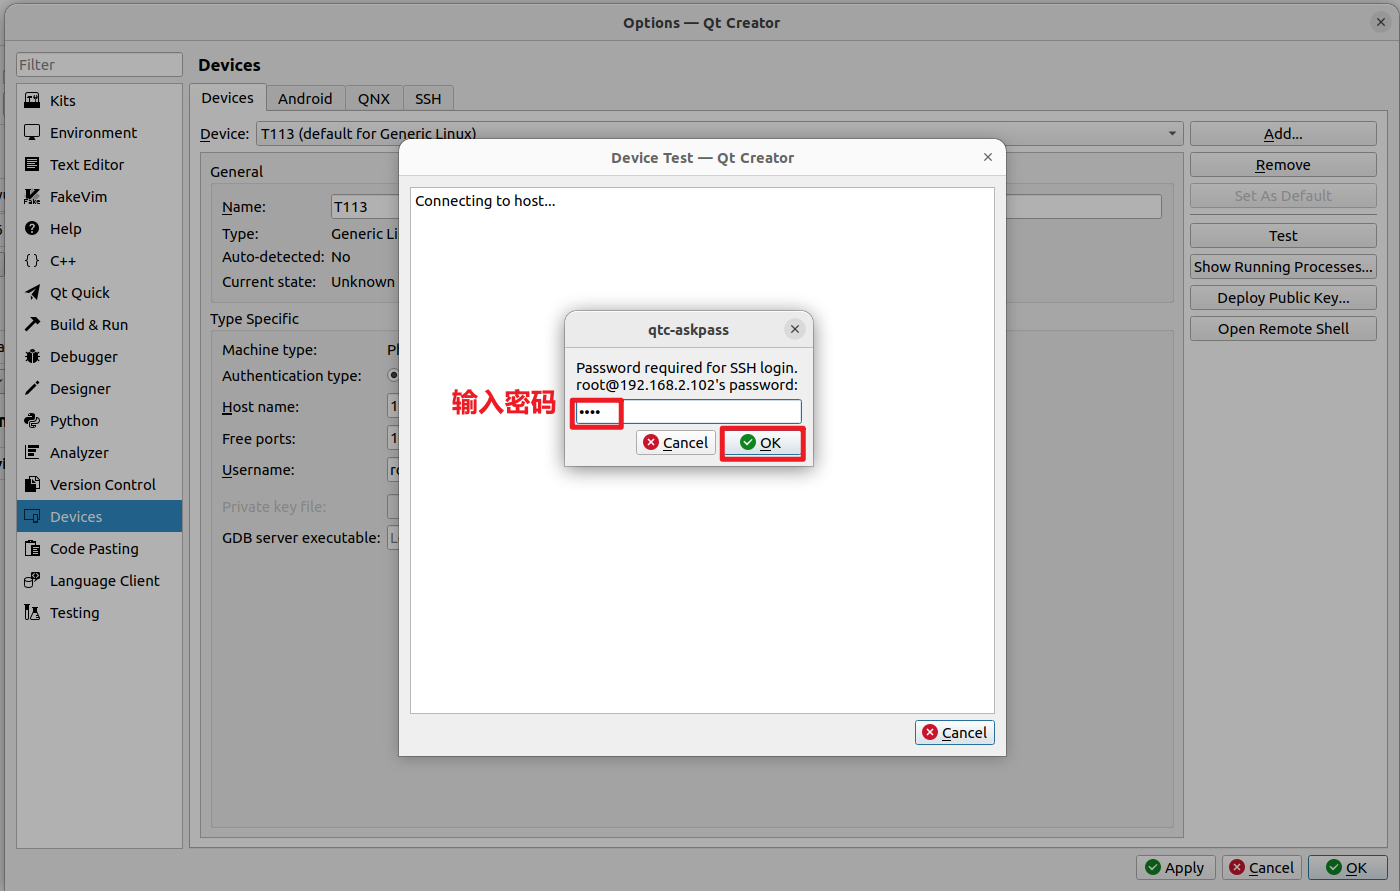Click the Free ports field

pos(393,438)
